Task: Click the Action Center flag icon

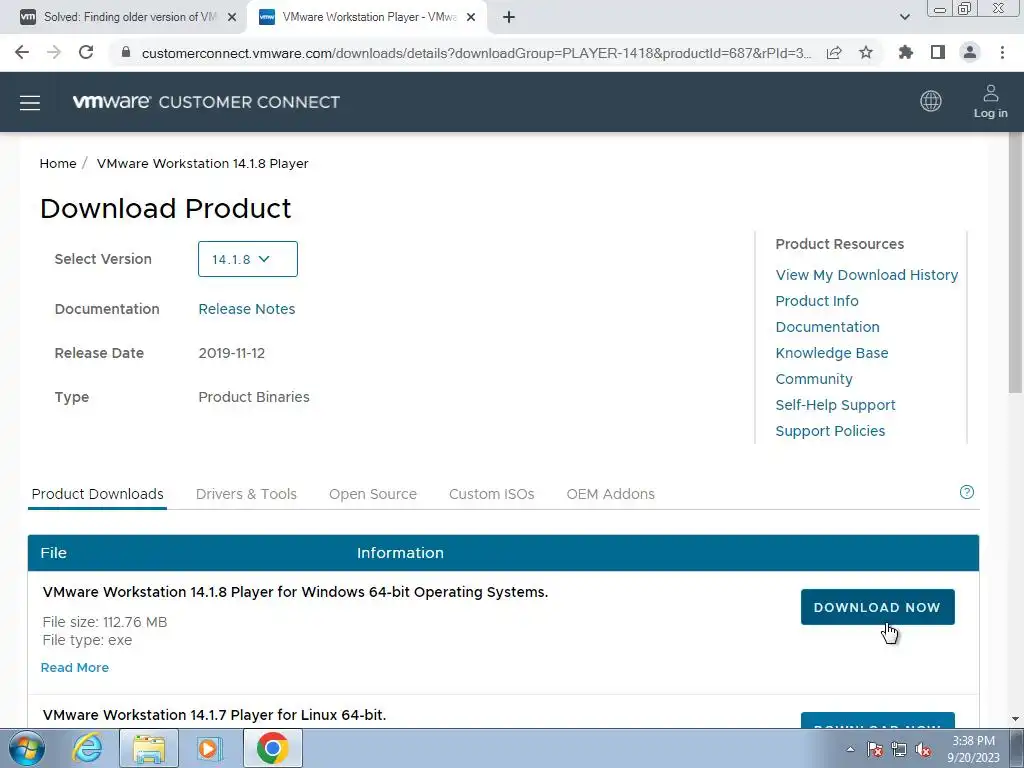Action: tap(875, 750)
